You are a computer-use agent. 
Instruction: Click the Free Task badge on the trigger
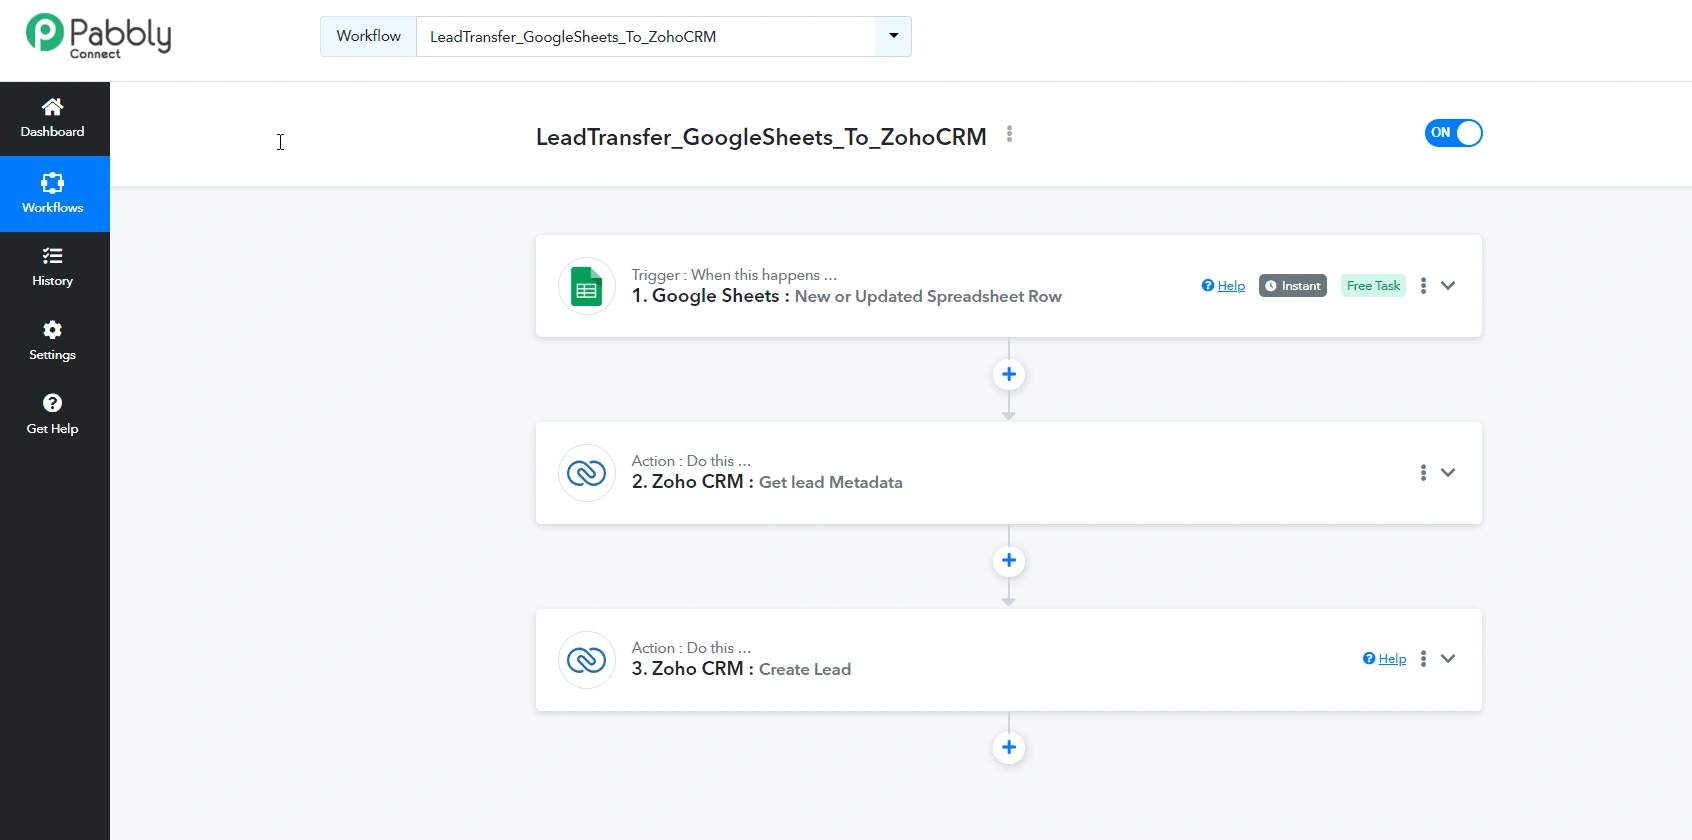[1373, 286]
